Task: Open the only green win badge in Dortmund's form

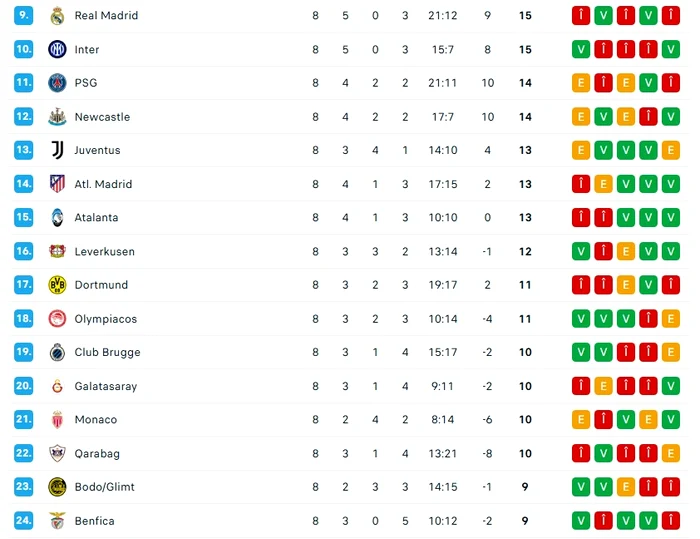Action: pyautogui.click(x=648, y=285)
